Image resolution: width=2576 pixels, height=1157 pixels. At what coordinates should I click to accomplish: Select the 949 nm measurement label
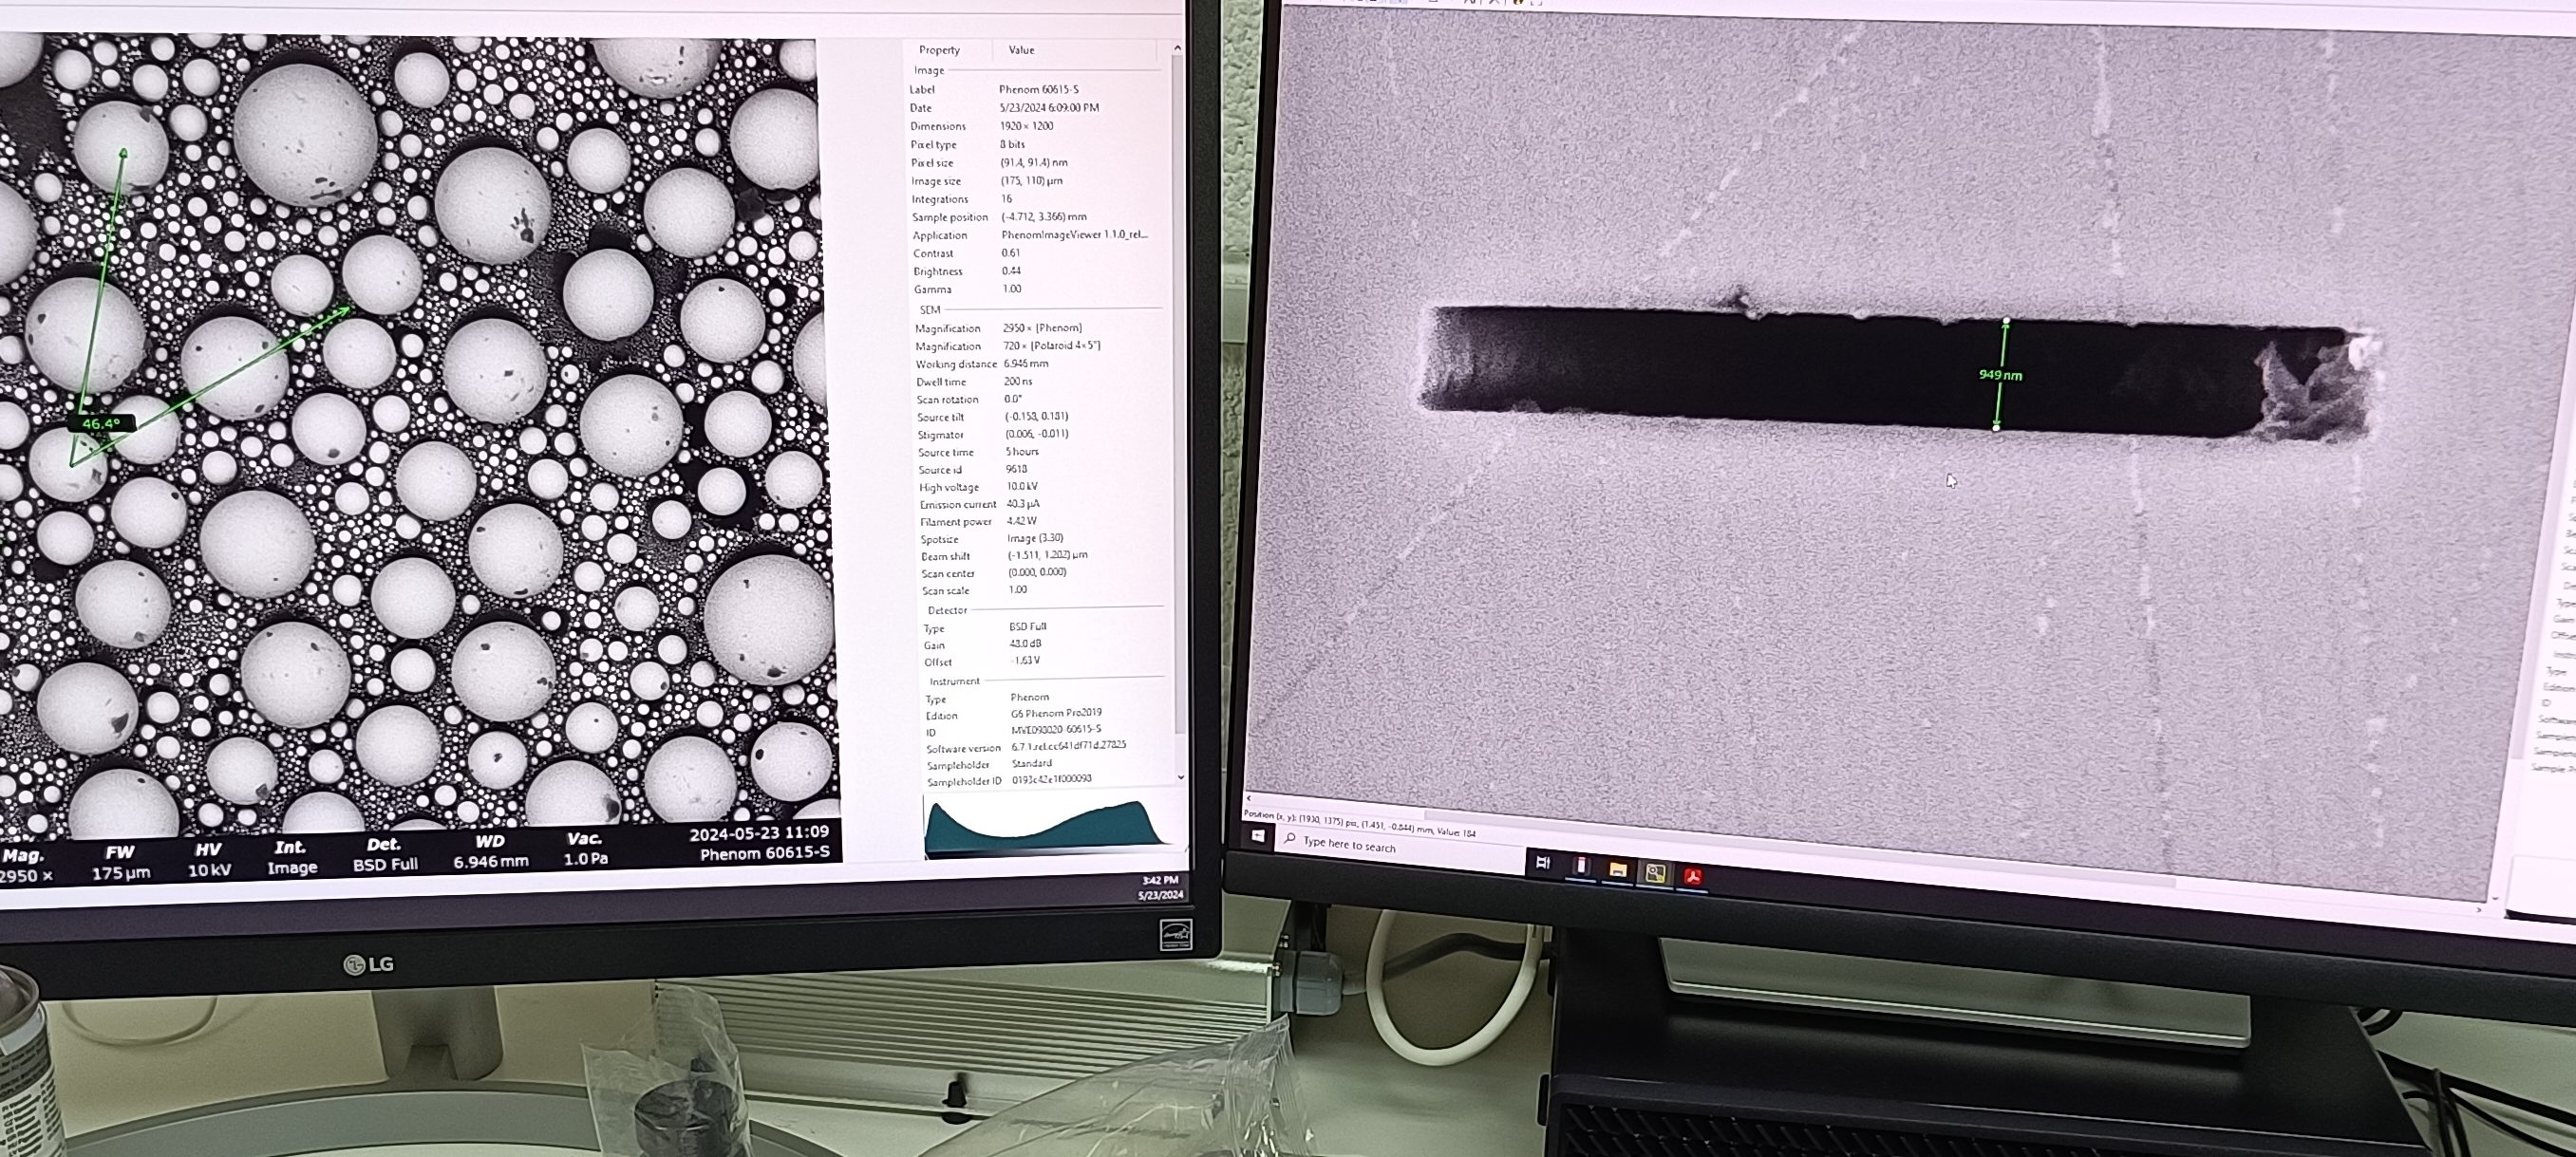point(2000,375)
